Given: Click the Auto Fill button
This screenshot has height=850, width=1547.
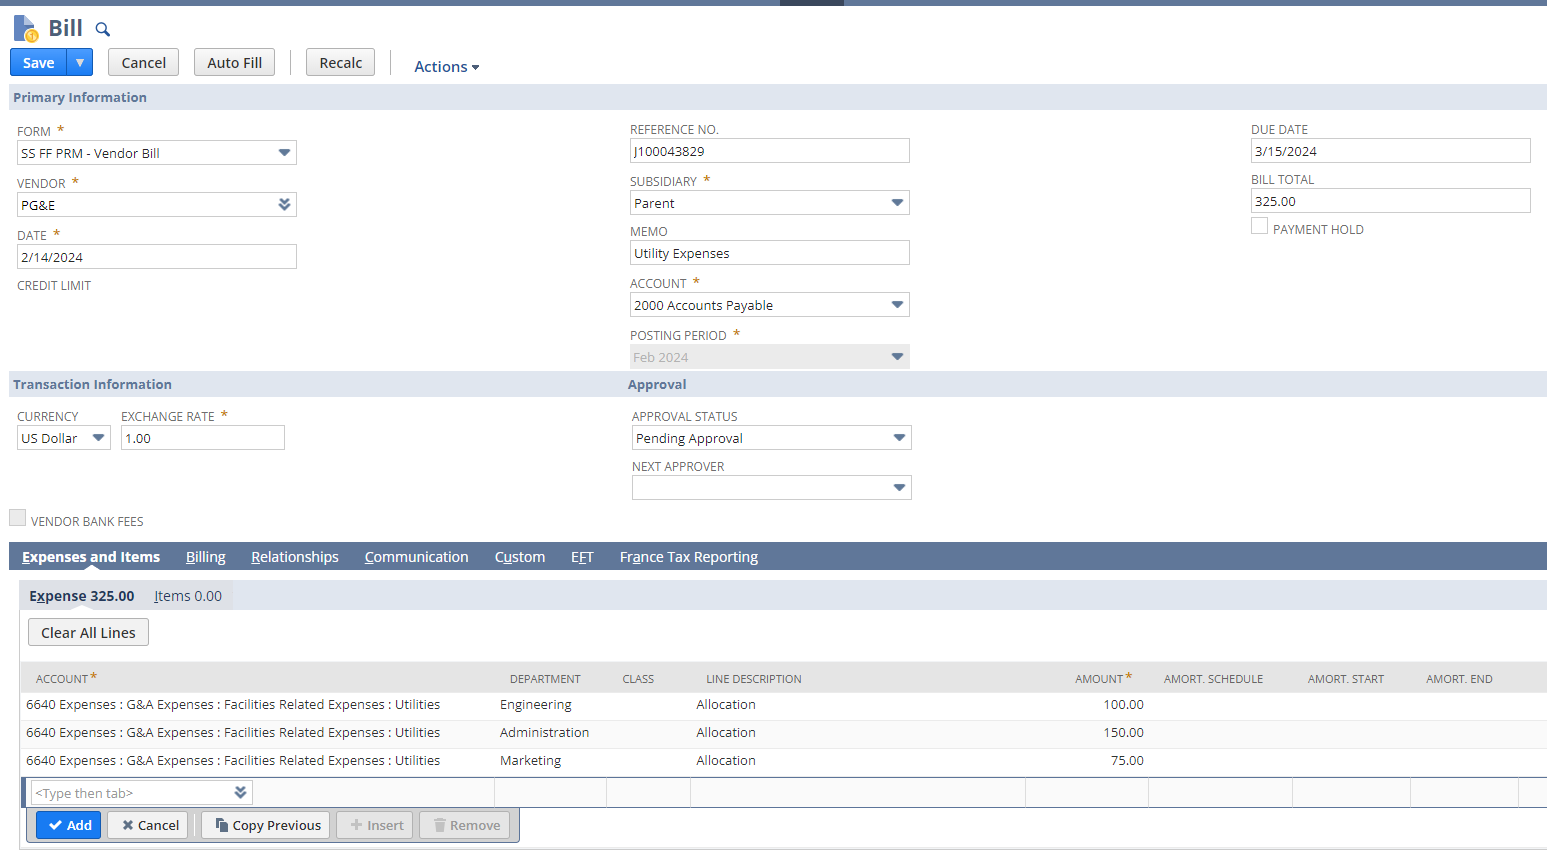Looking at the screenshot, I should pos(234,61).
